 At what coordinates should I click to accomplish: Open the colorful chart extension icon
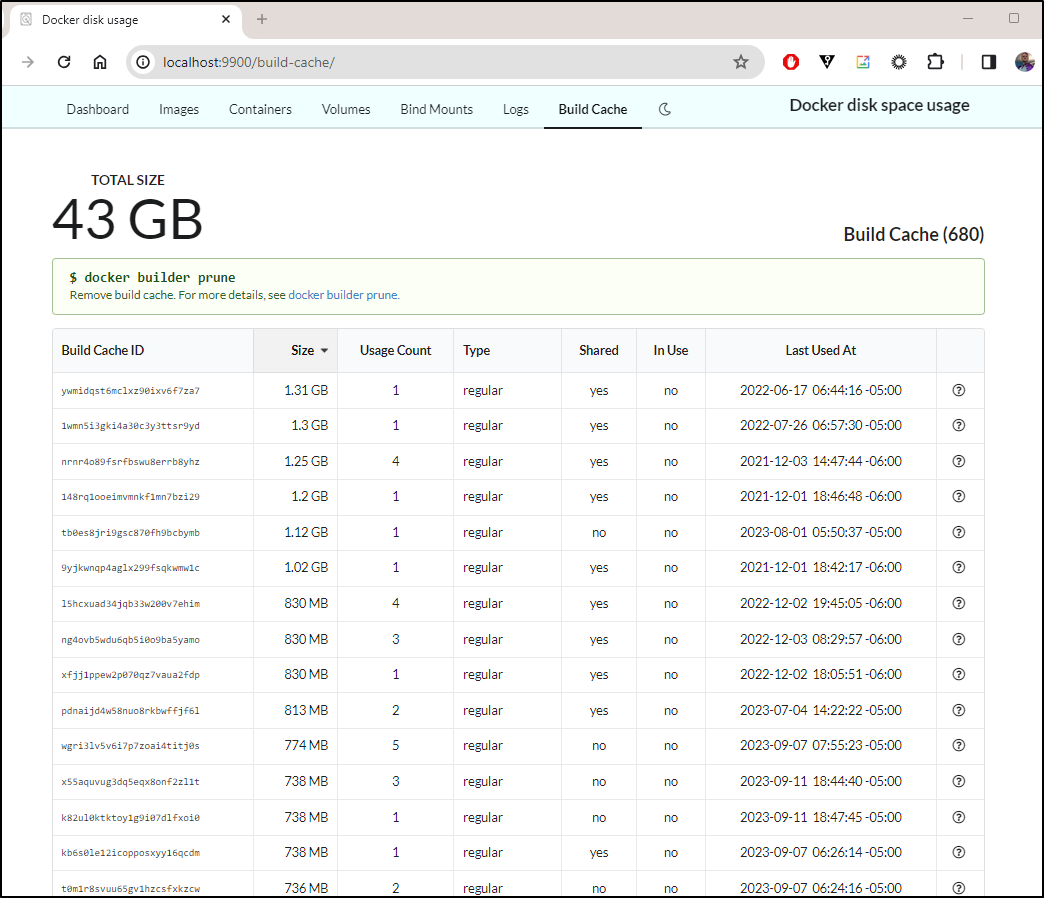(863, 62)
